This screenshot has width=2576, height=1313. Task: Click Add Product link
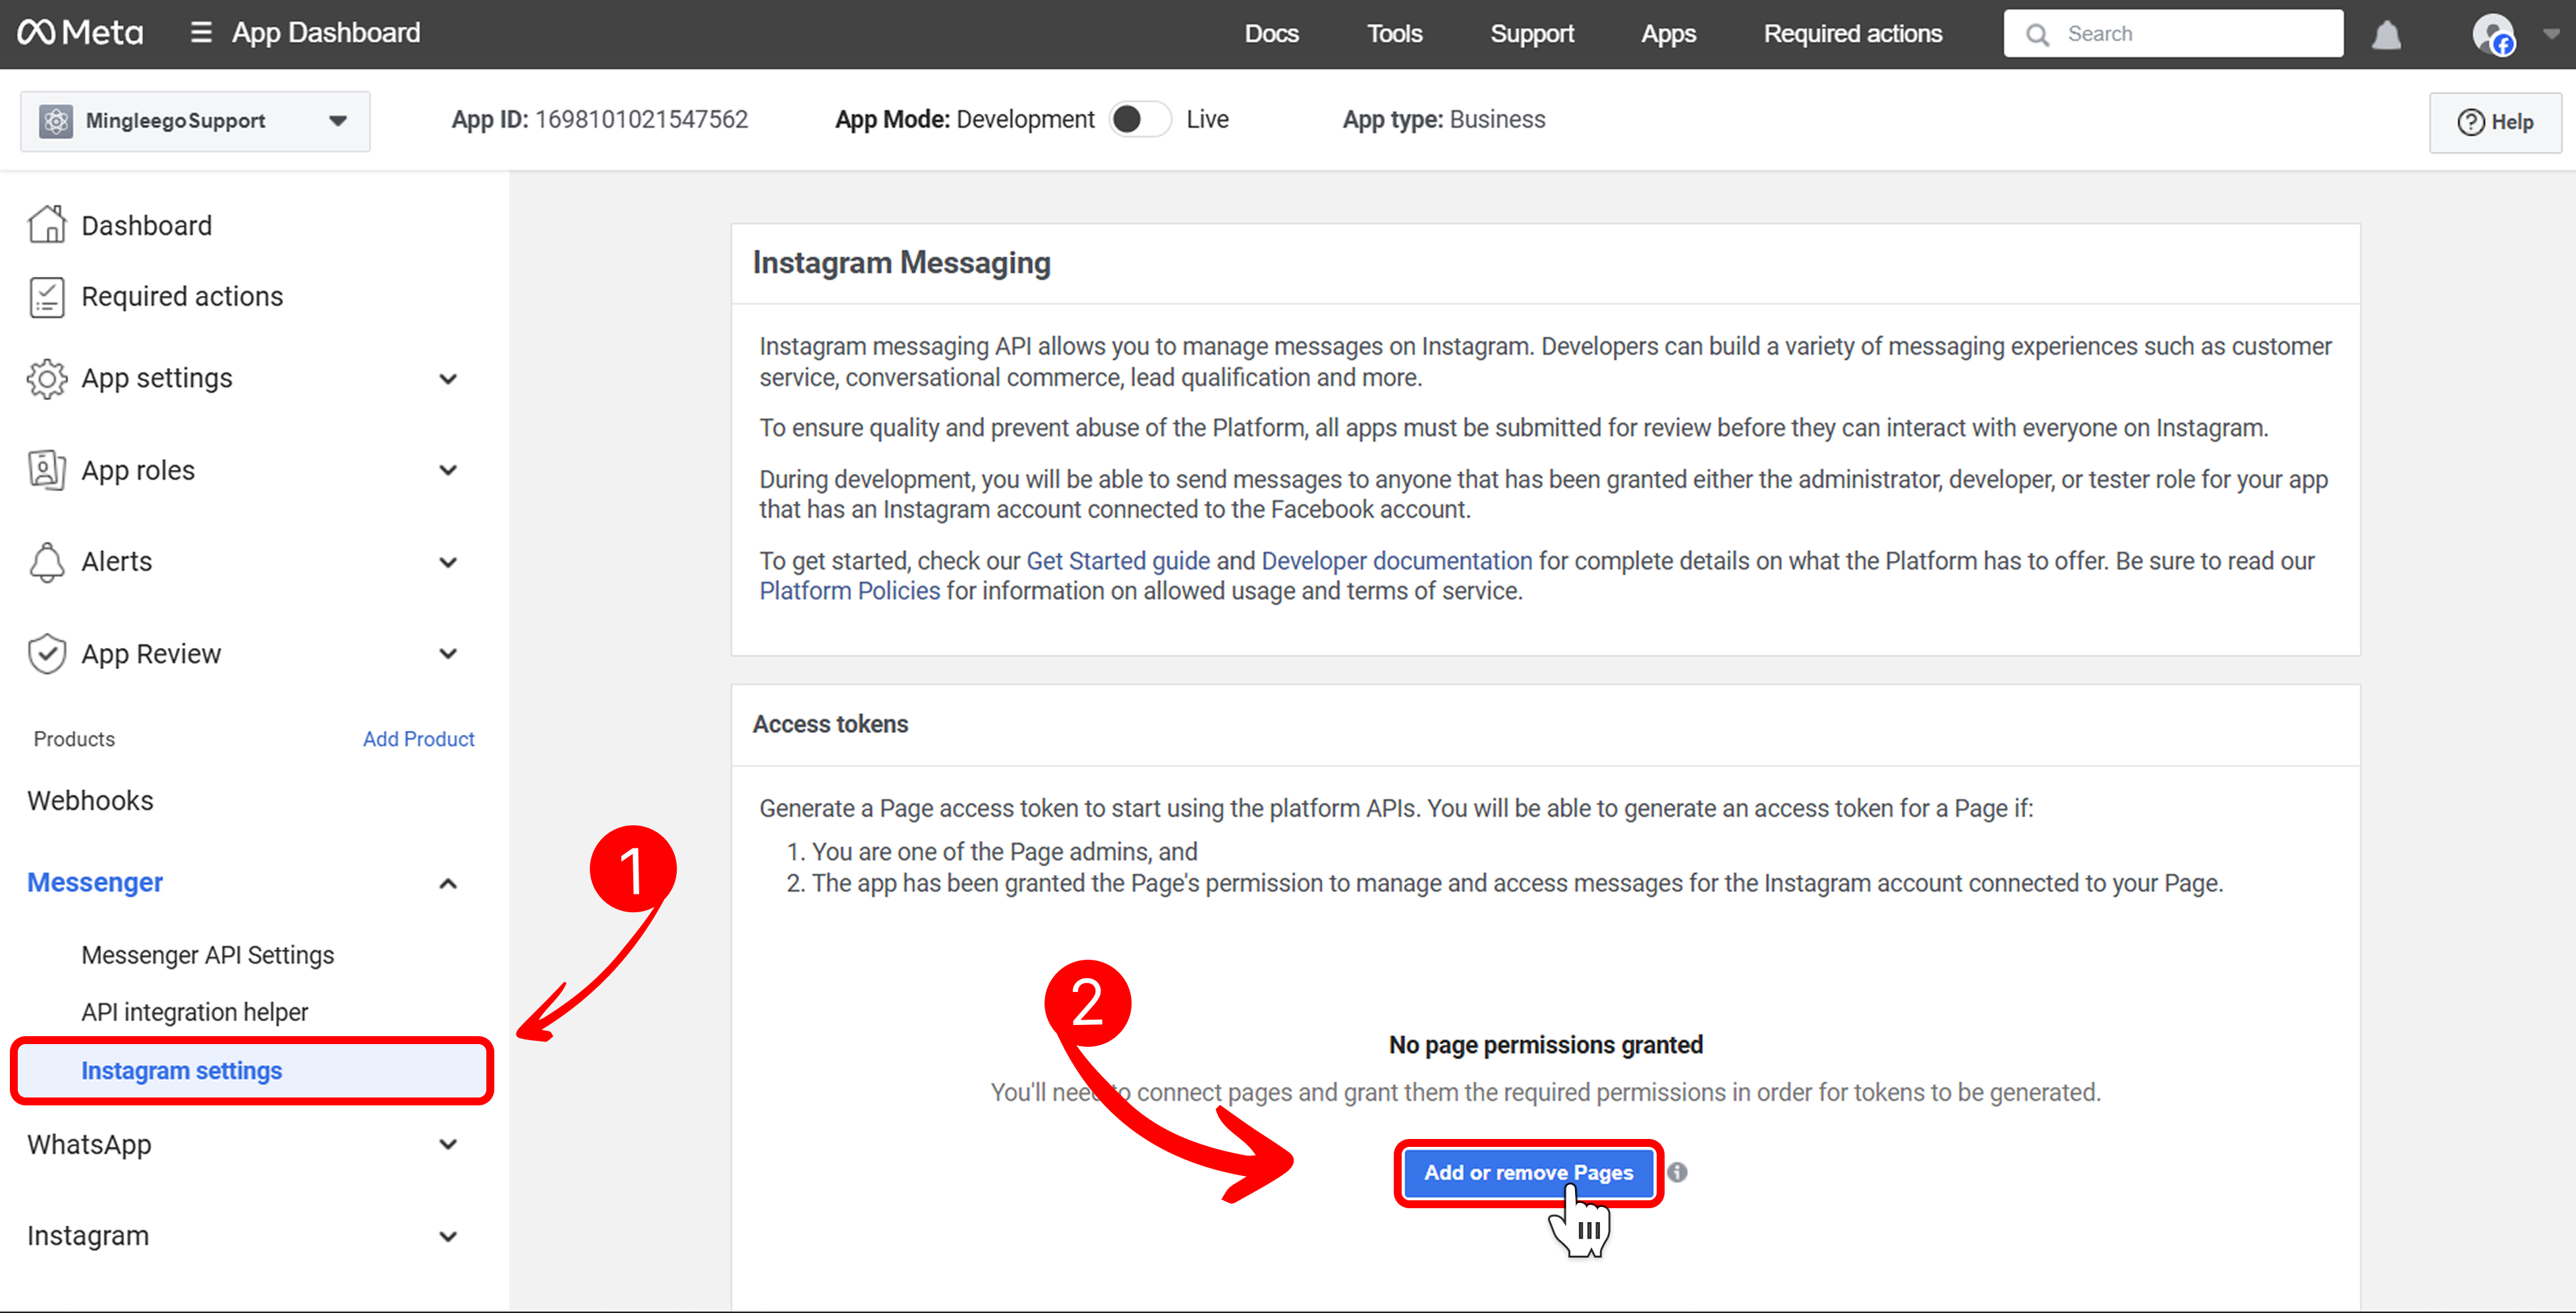click(x=418, y=739)
